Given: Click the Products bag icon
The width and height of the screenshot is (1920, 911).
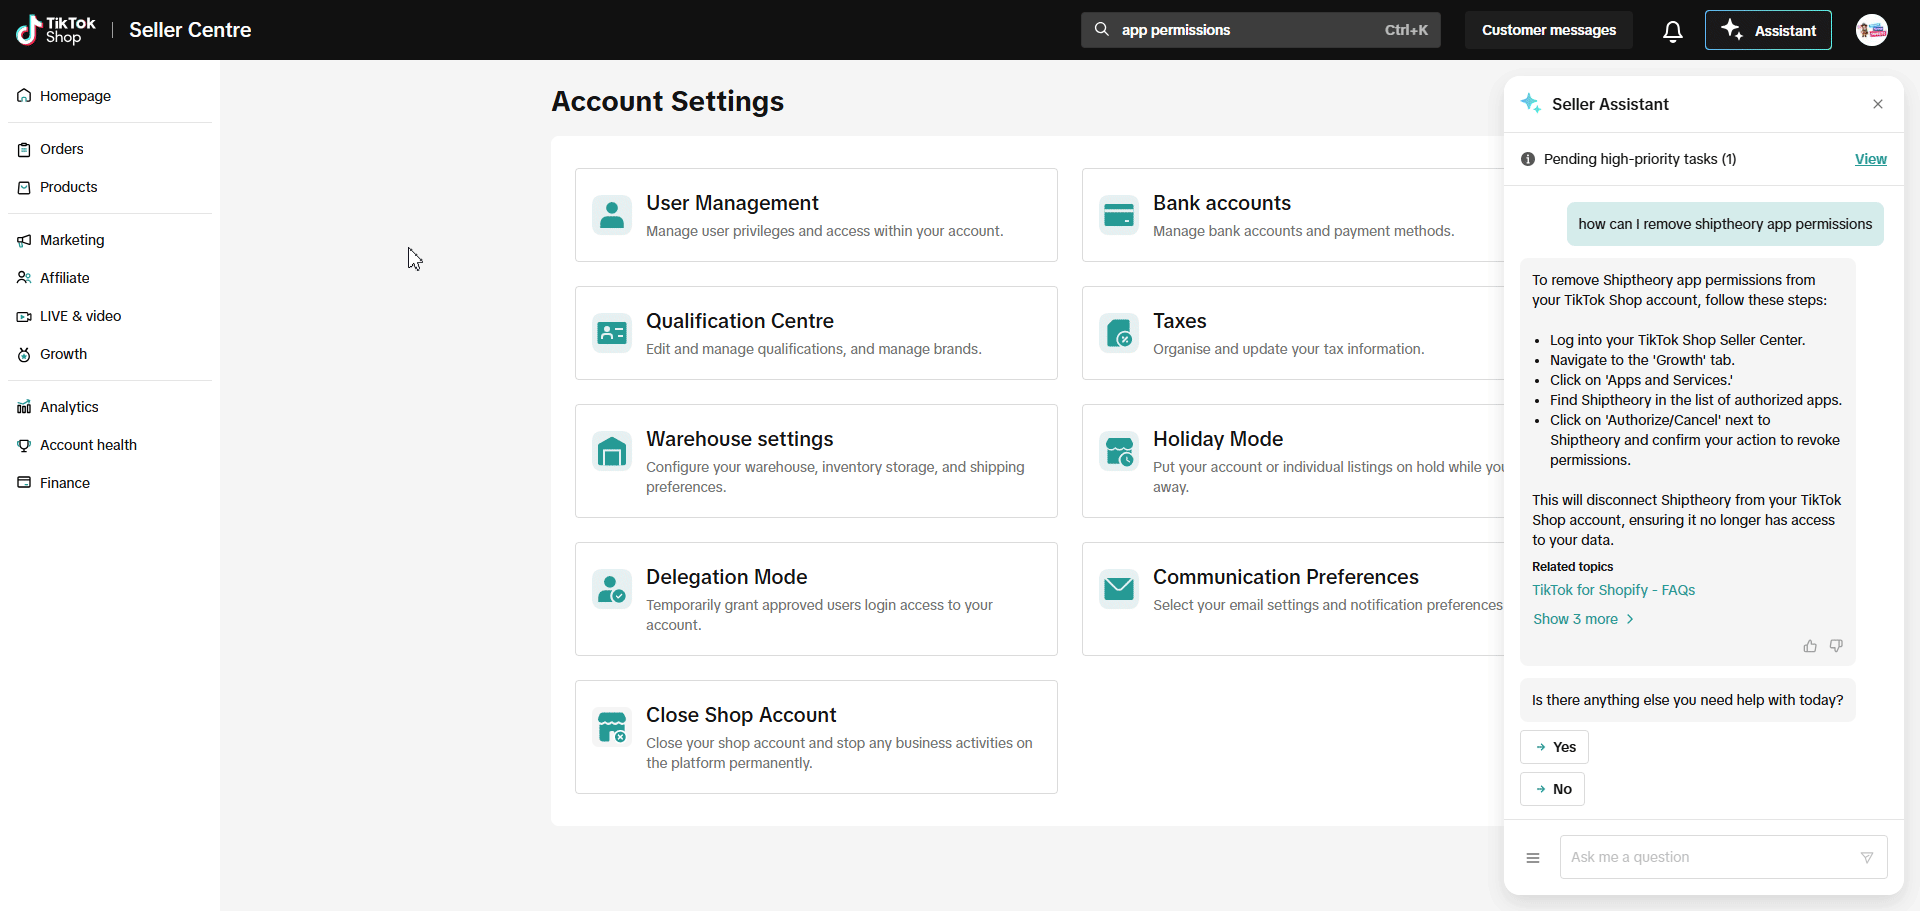Looking at the screenshot, I should click(x=24, y=187).
